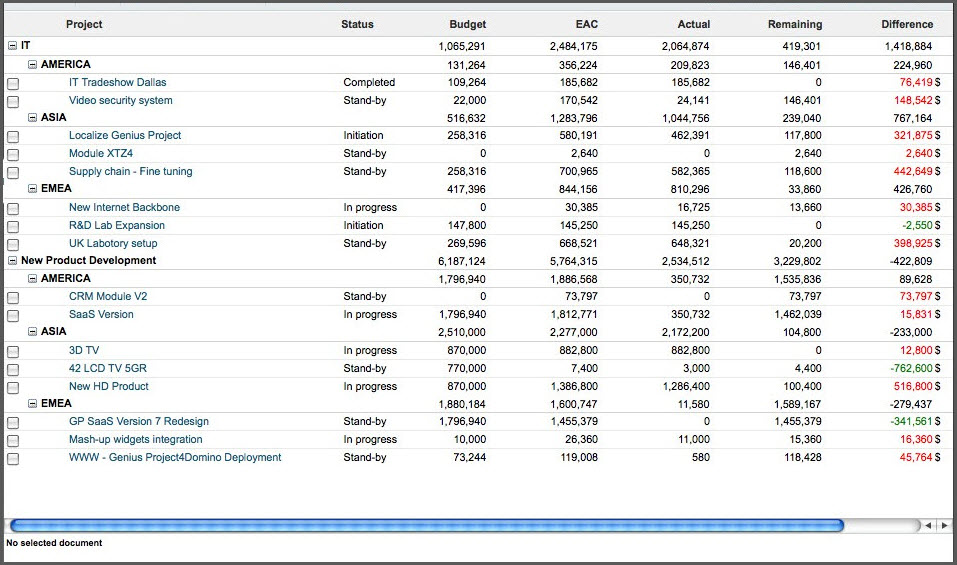This screenshot has width=957, height=565.
Task: Tick the Localize Genius Project checkbox
Action: point(13,137)
